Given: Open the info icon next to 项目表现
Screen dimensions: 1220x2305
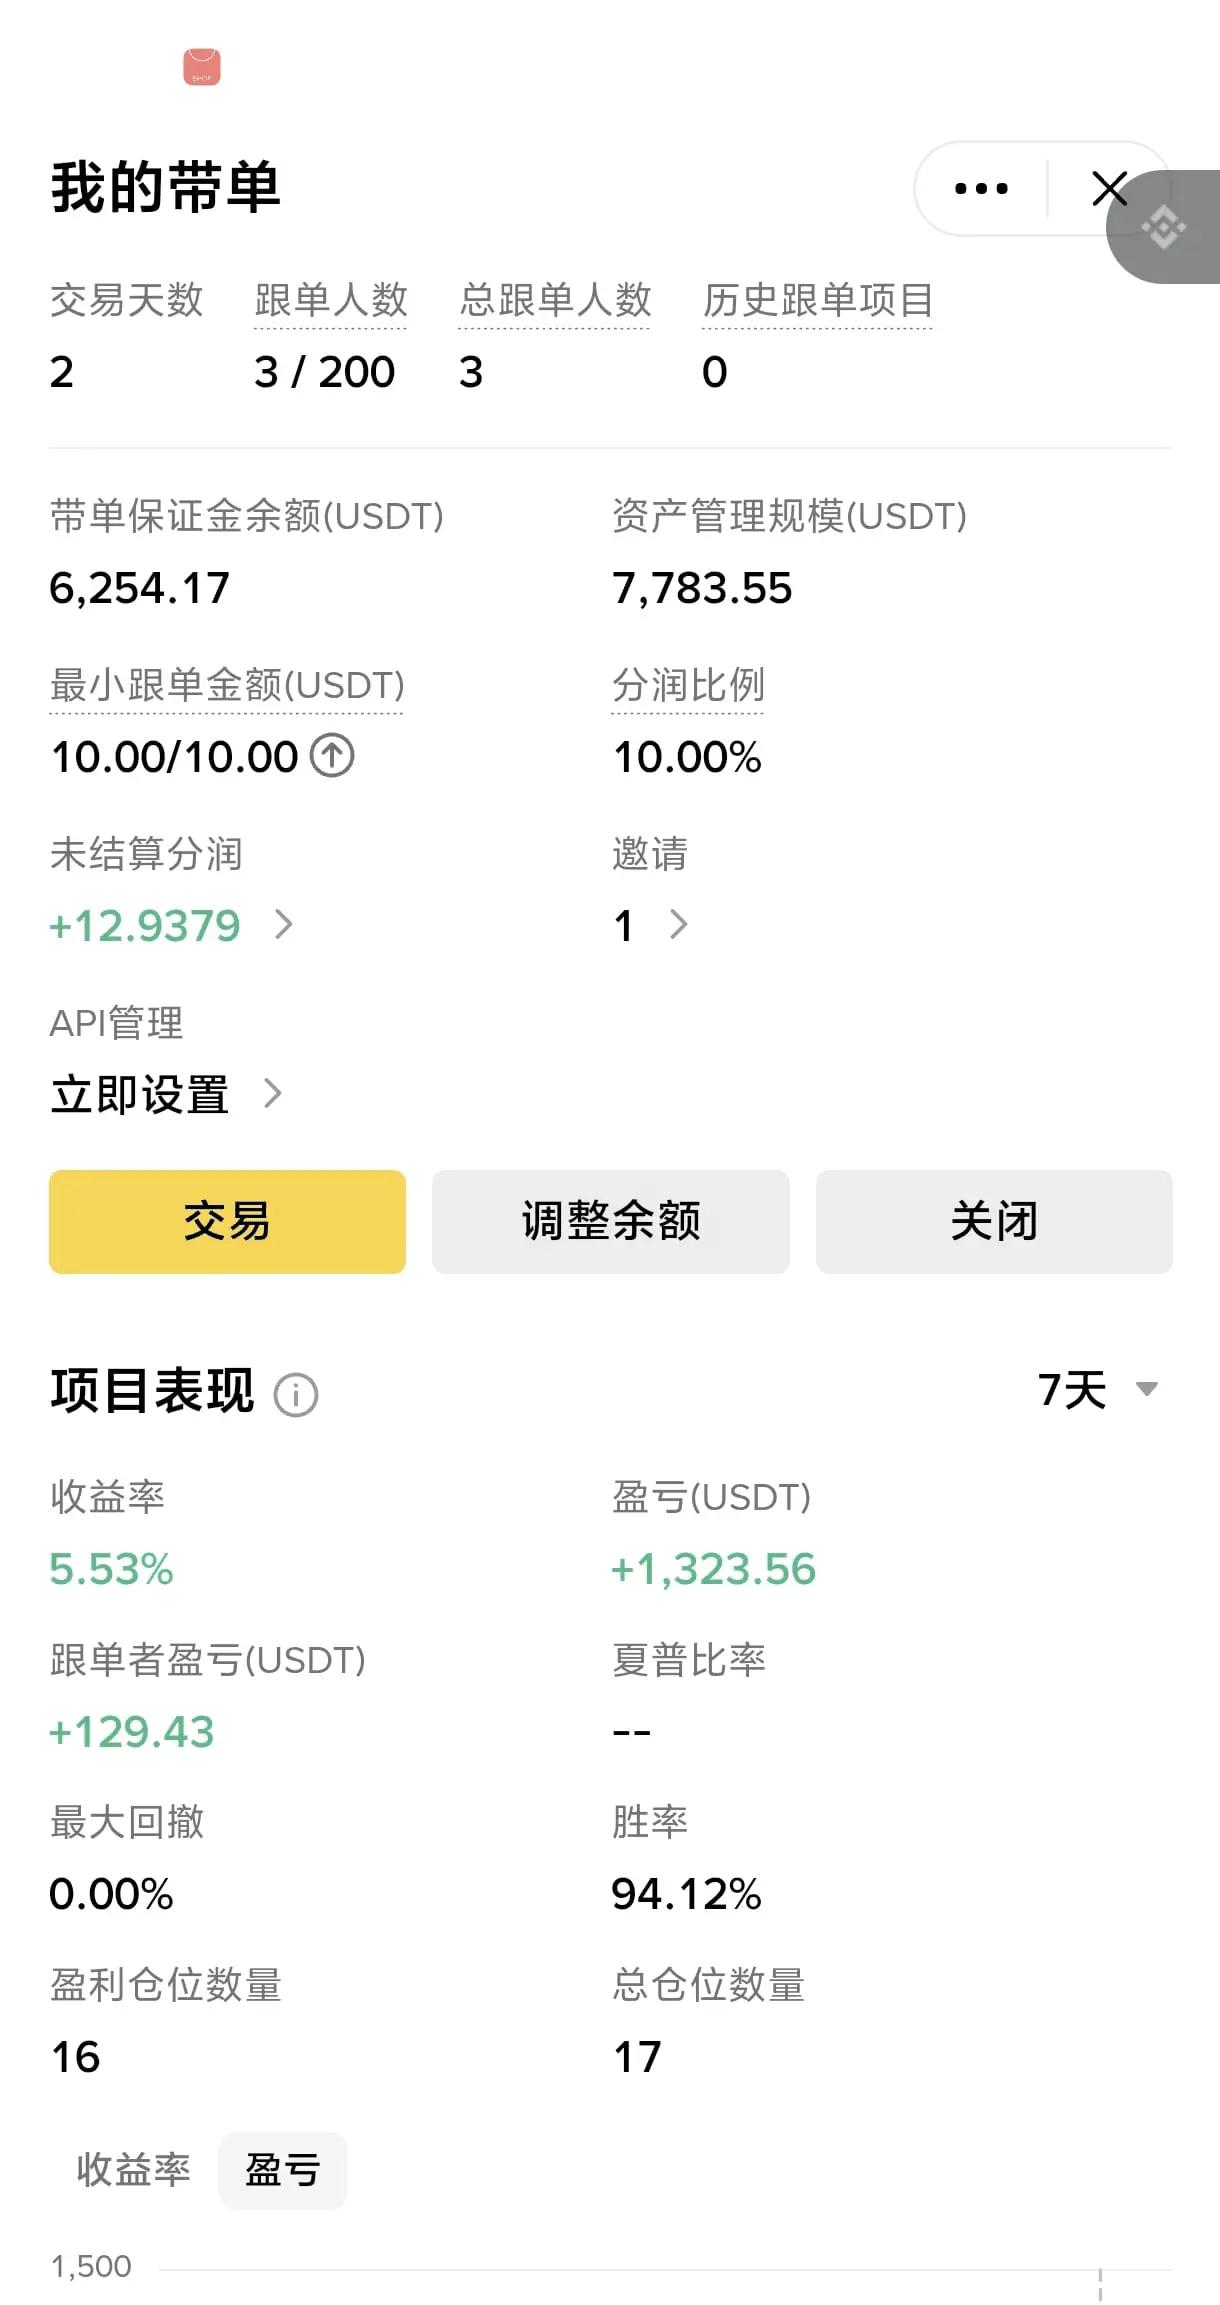Looking at the screenshot, I should [296, 1394].
